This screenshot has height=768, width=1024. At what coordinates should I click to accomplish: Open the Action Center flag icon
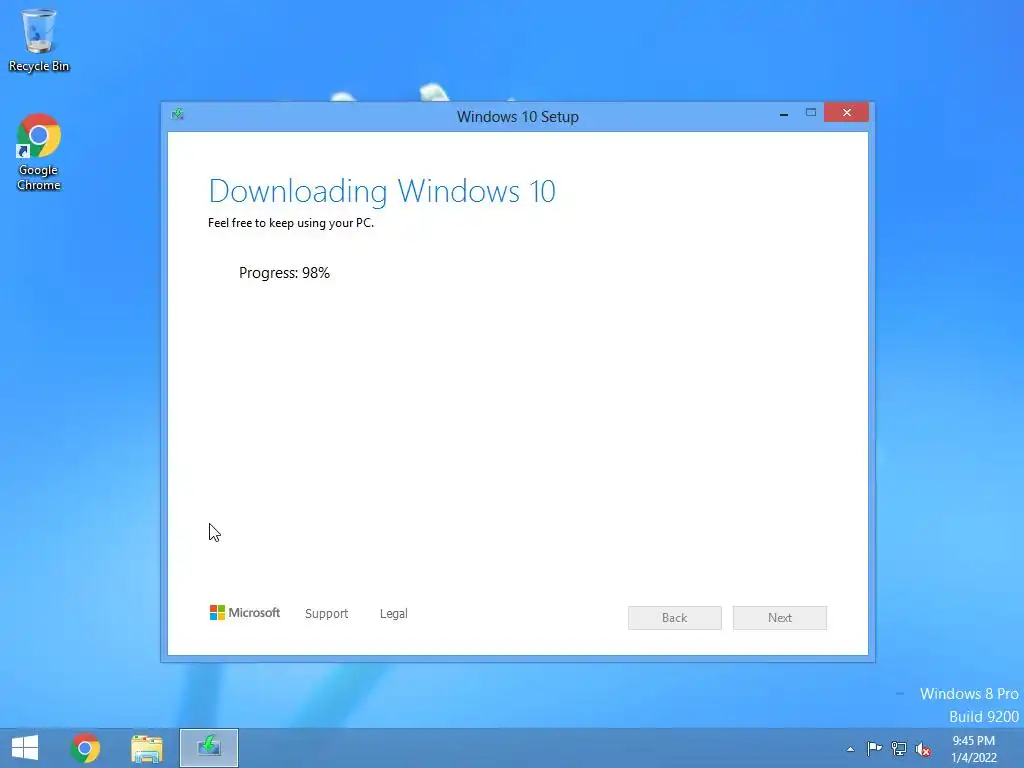[x=874, y=748]
